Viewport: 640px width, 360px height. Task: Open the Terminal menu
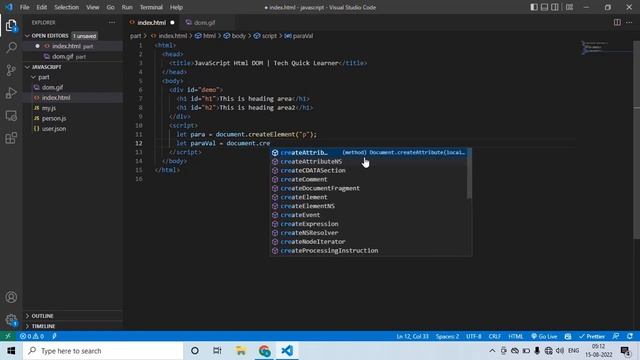pos(151,7)
